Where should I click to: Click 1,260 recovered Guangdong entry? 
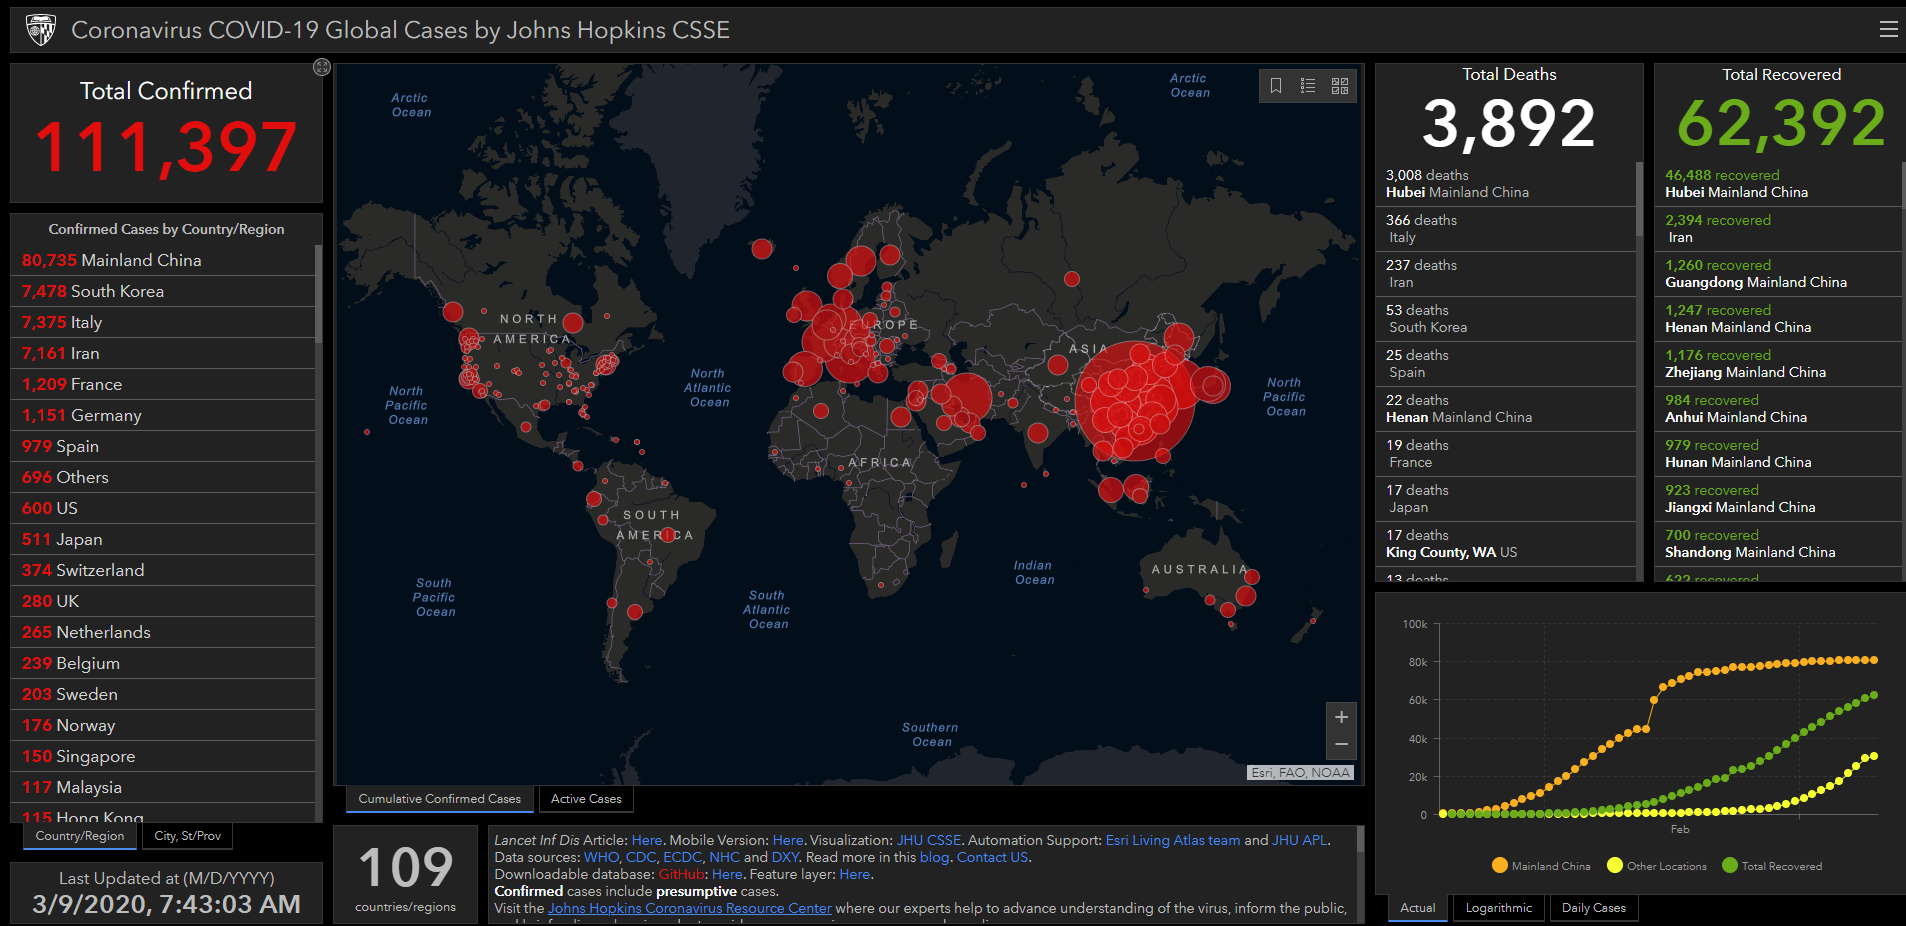point(1778,274)
